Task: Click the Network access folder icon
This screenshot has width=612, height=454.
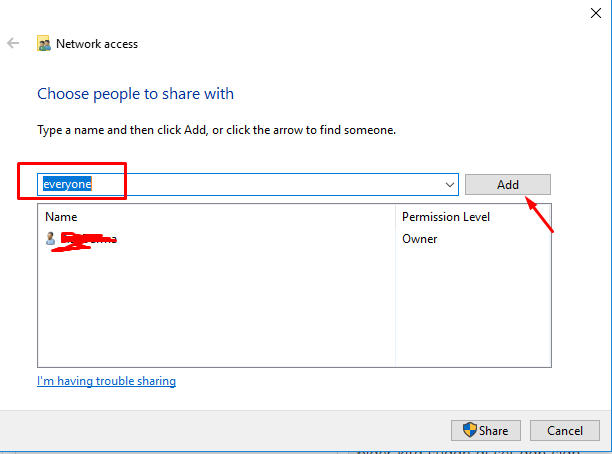Action: point(44,43)
